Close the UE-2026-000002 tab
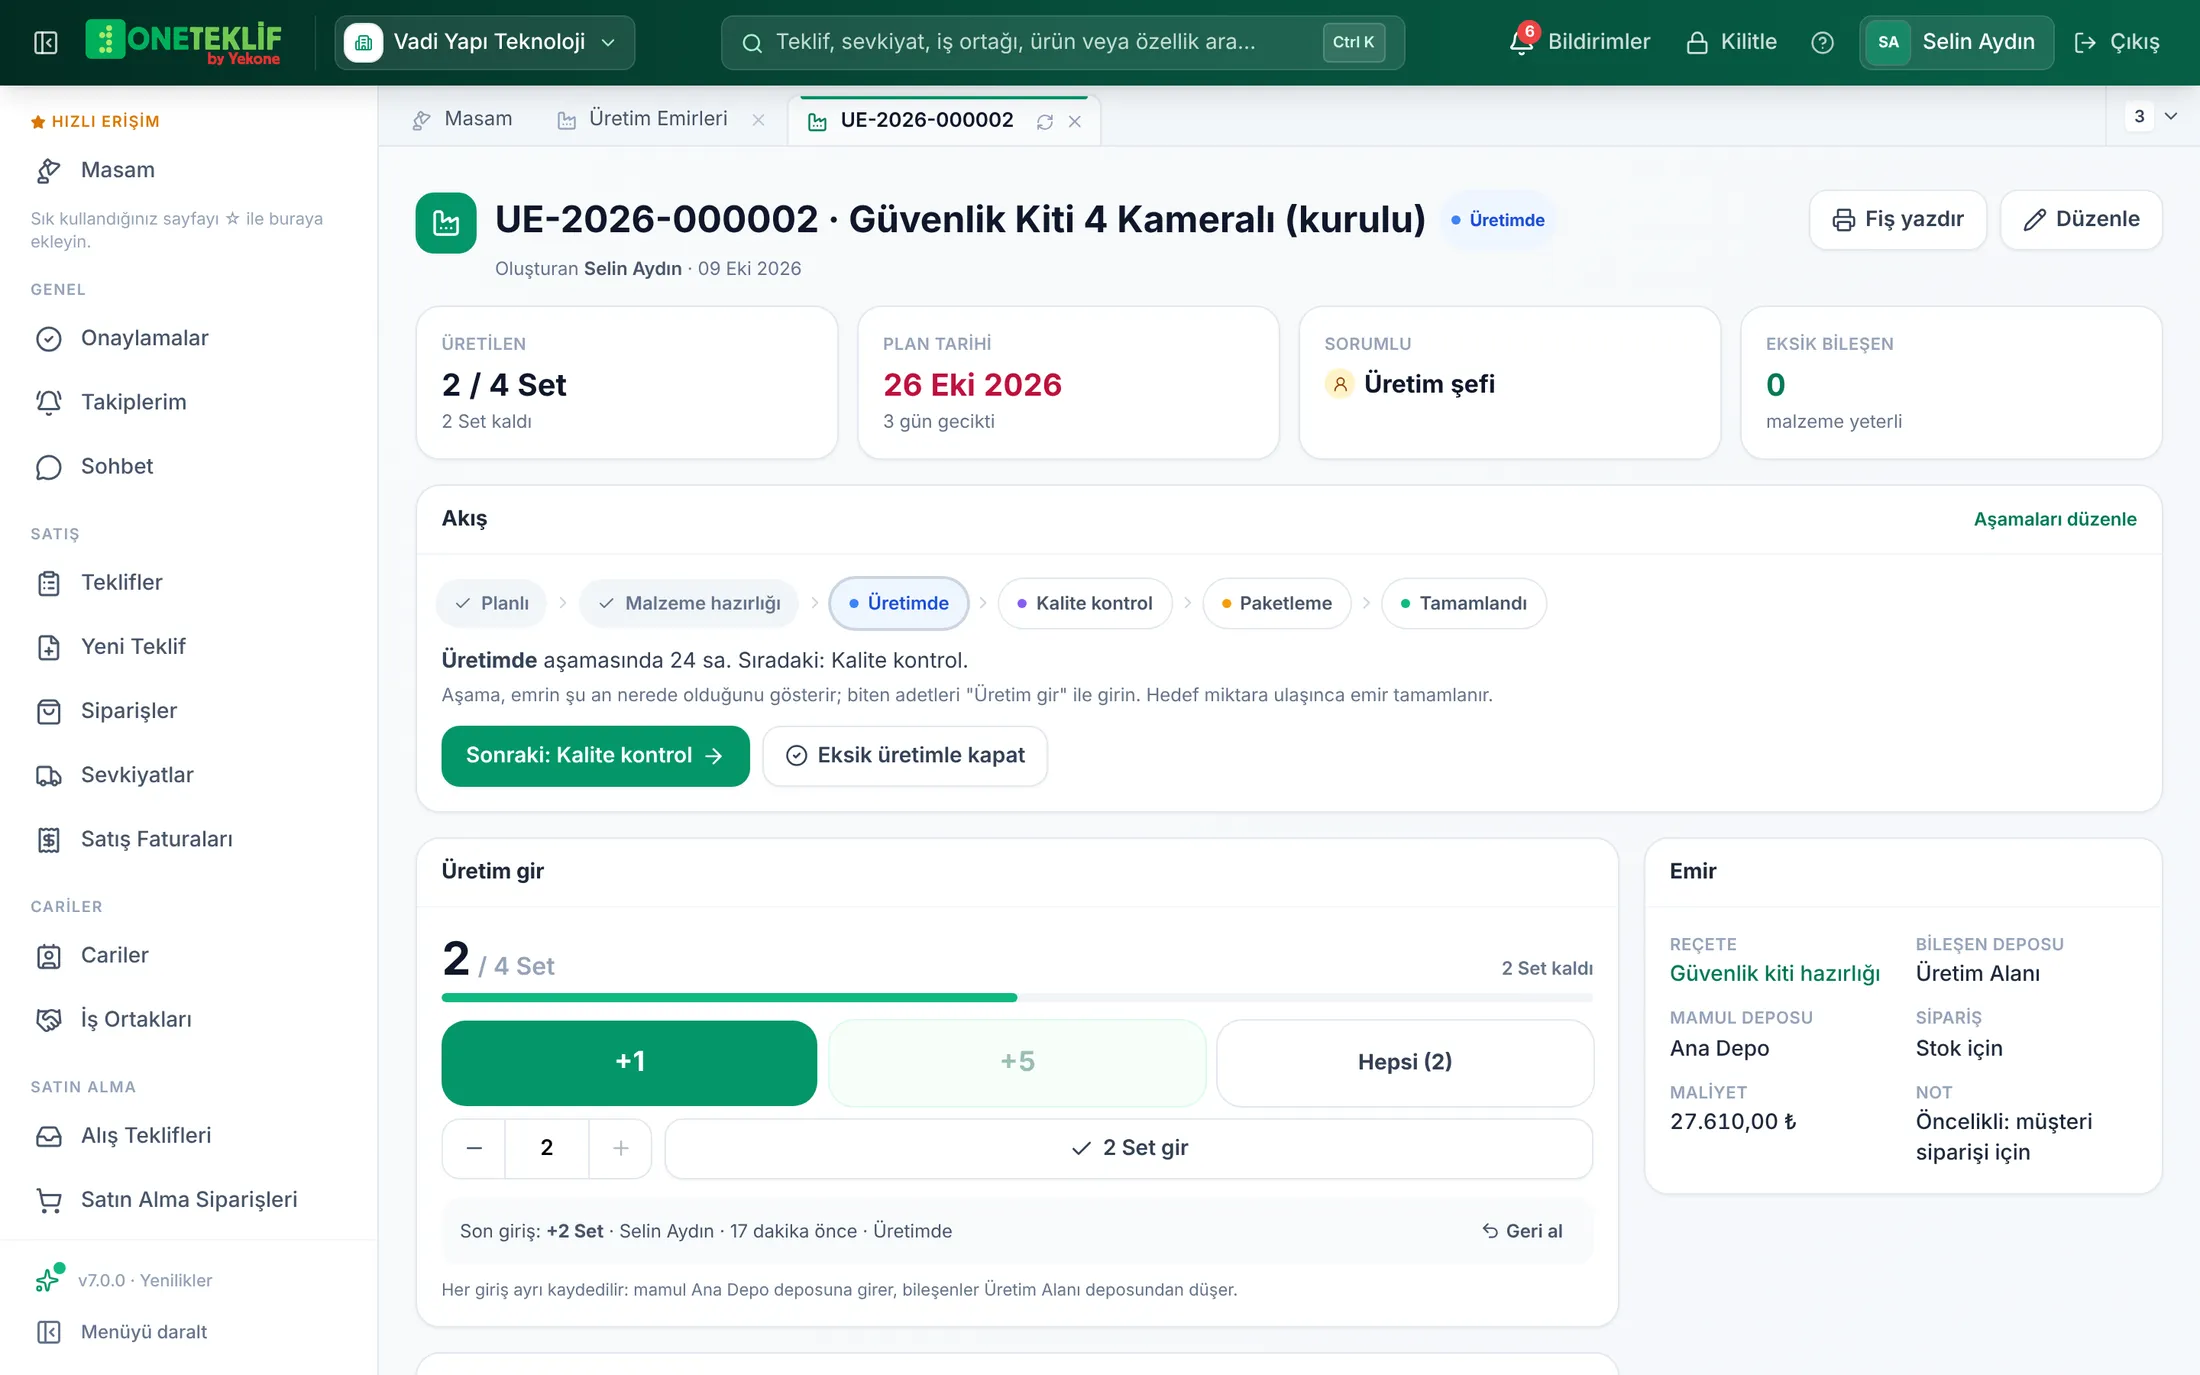Screen dimensions: 2200x1375 (1075, 121)
